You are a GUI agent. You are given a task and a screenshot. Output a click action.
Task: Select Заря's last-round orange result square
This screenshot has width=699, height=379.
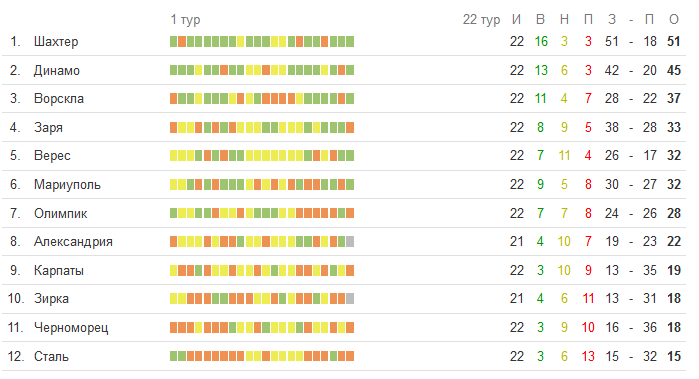(350, 128)
